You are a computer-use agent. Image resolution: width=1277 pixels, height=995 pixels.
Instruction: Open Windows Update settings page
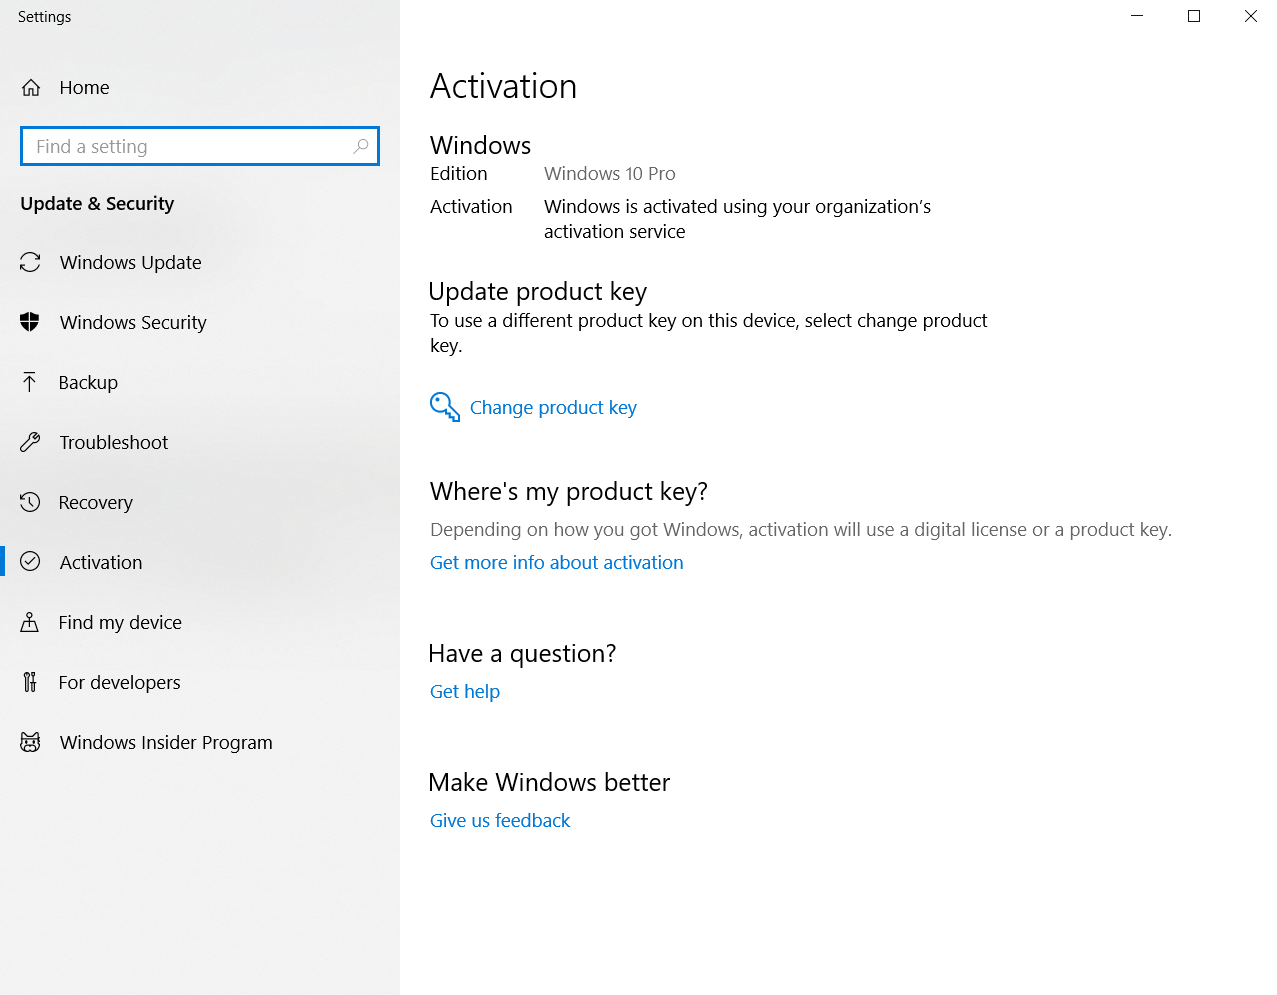click(x=200, y=262)
